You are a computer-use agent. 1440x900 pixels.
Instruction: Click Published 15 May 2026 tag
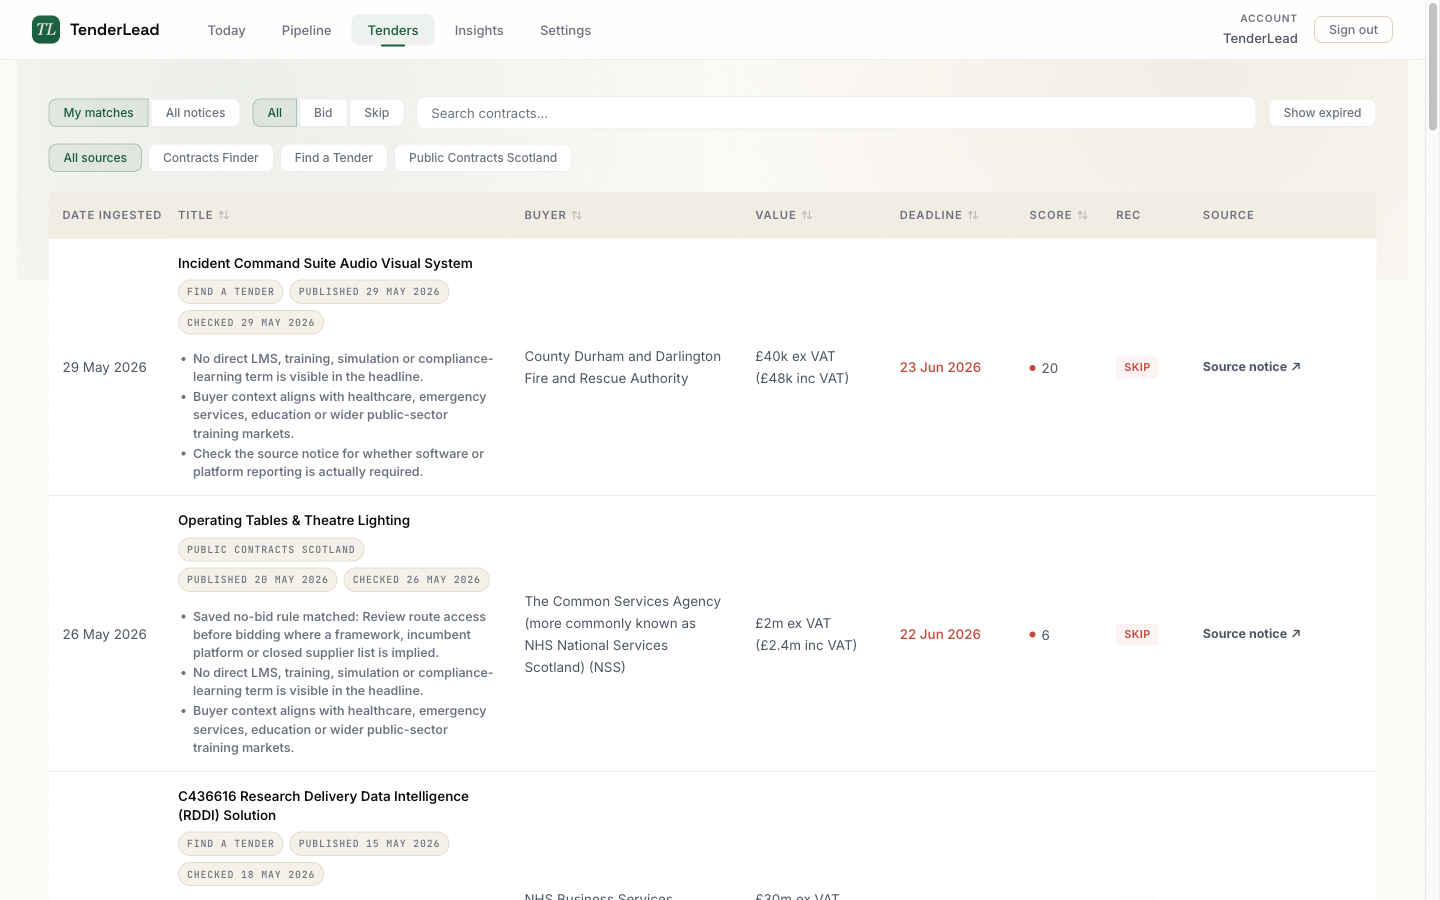pyautogui.click(x=369, y=844)
